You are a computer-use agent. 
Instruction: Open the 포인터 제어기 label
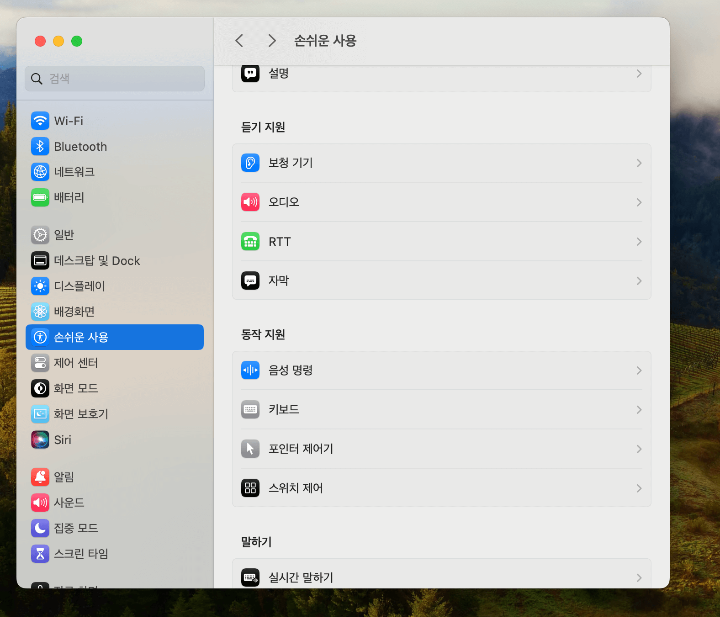click(301, 449)
